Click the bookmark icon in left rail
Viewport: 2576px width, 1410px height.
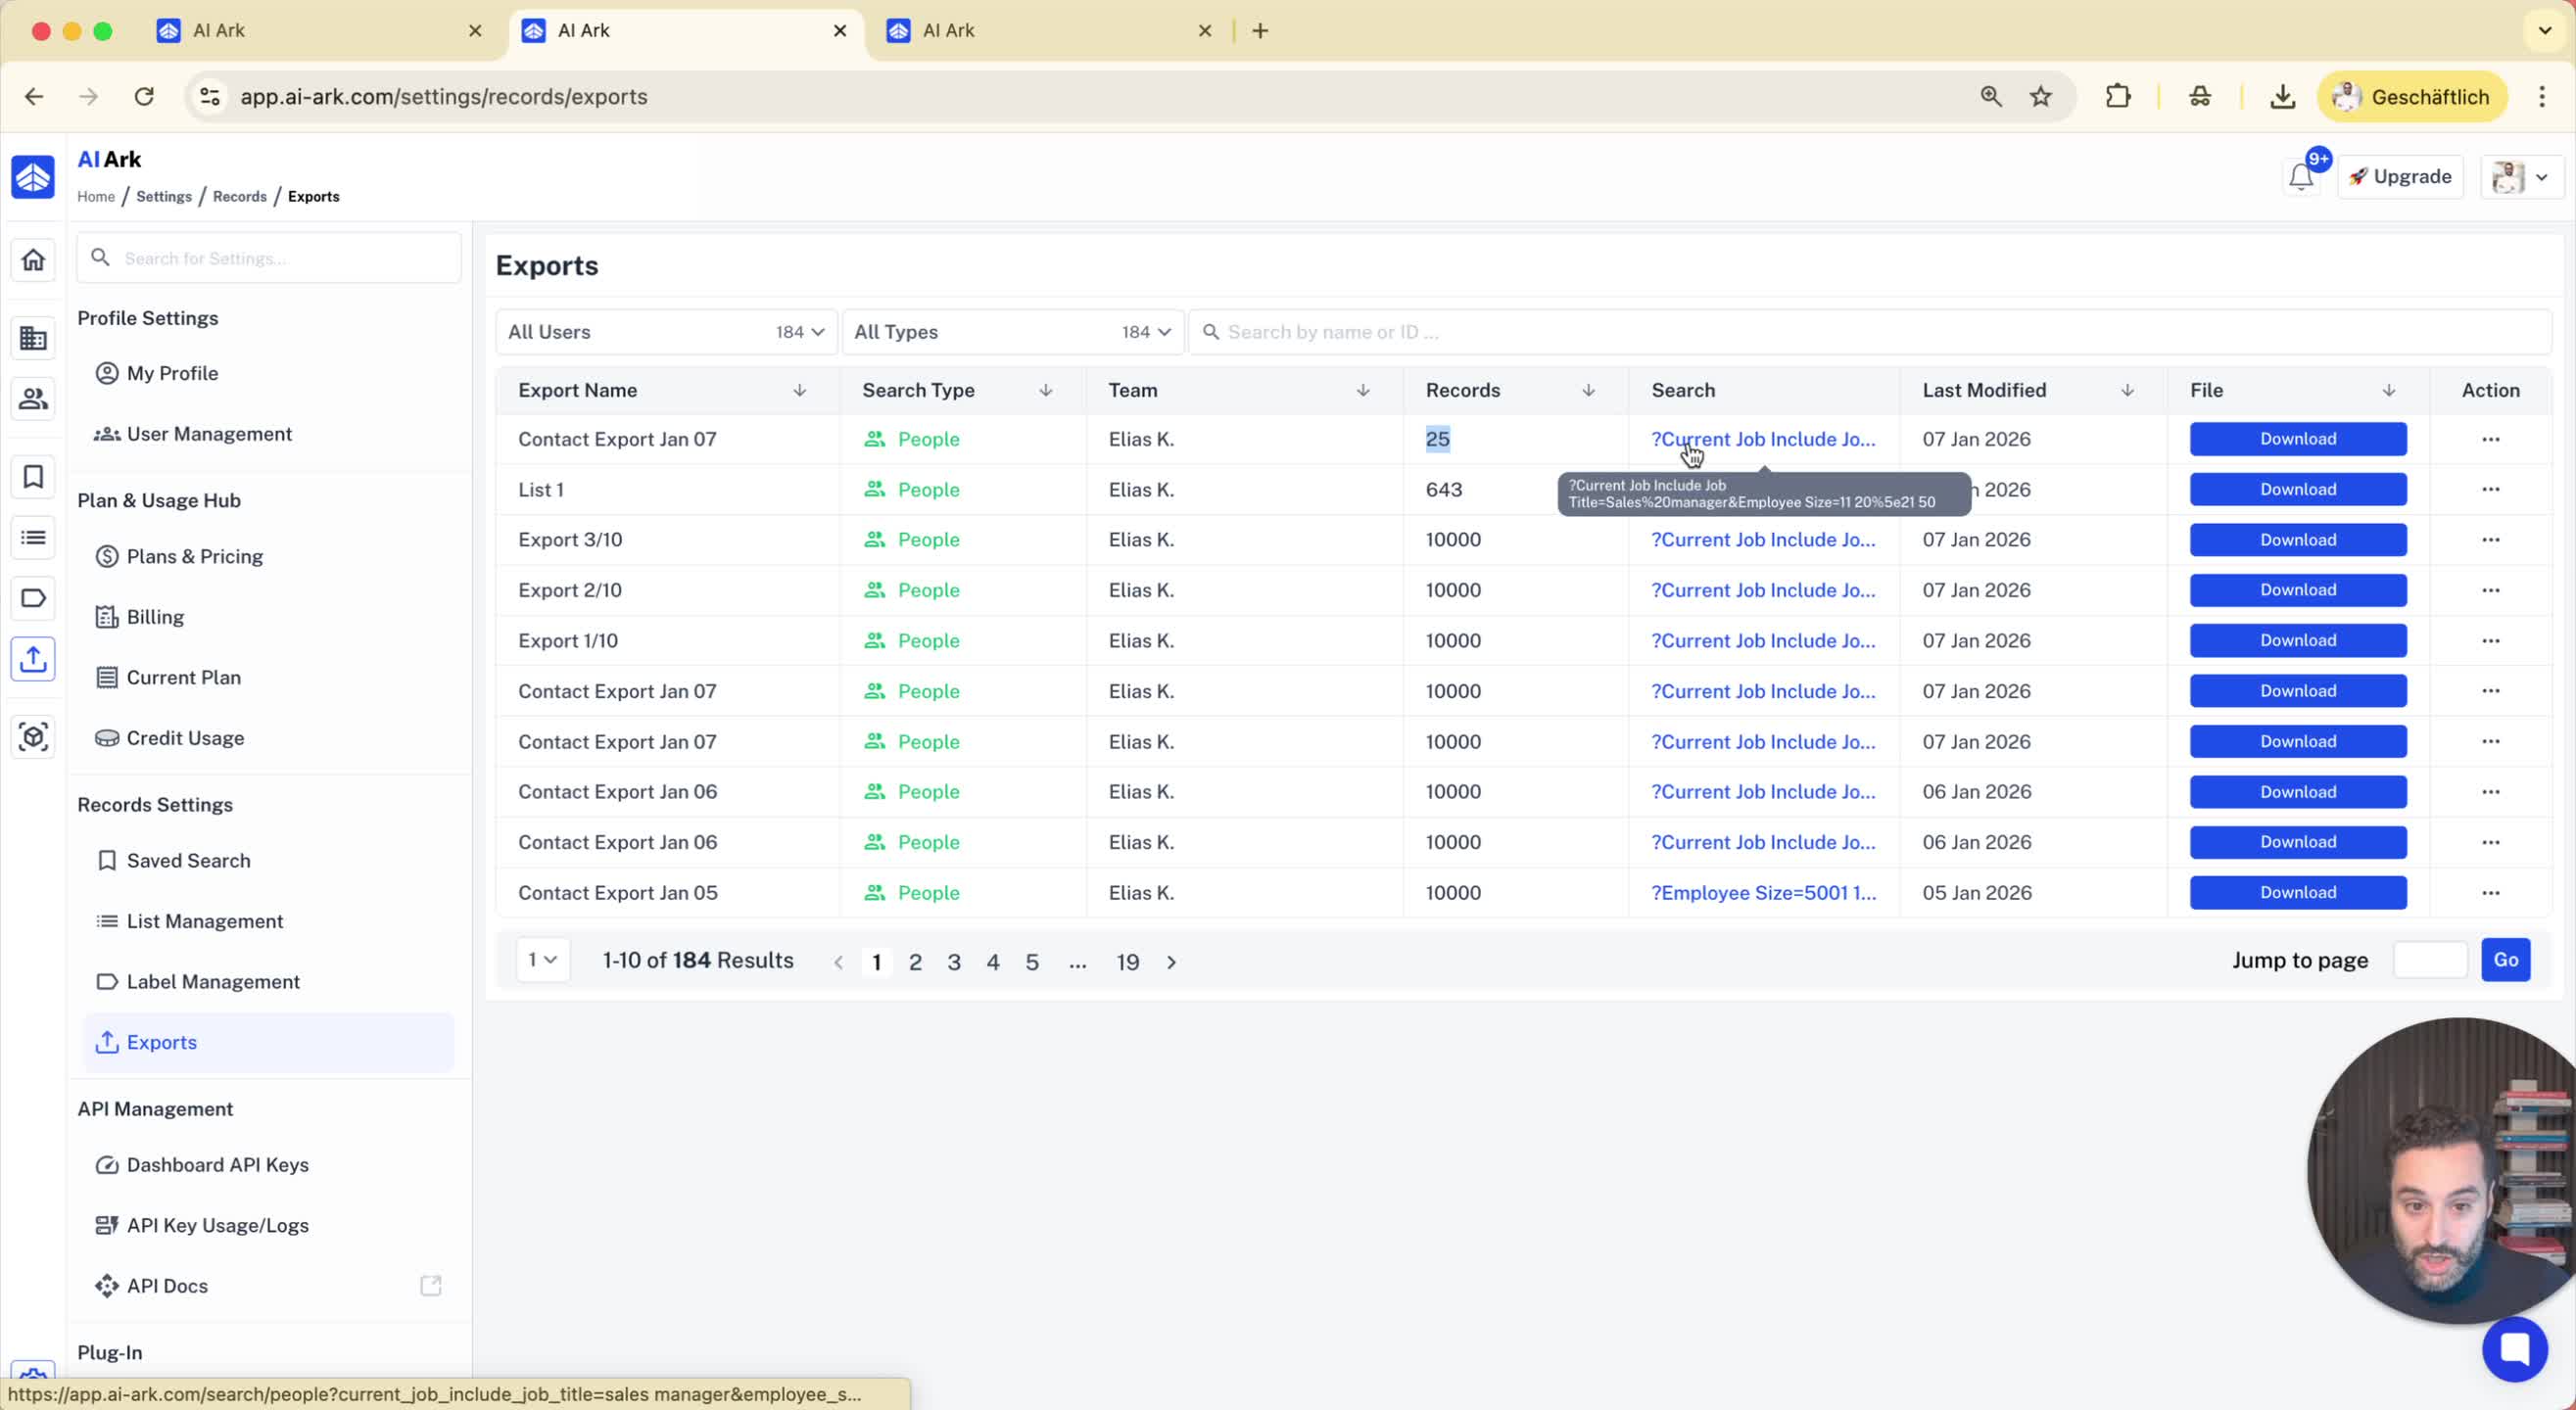pos(33,477)
